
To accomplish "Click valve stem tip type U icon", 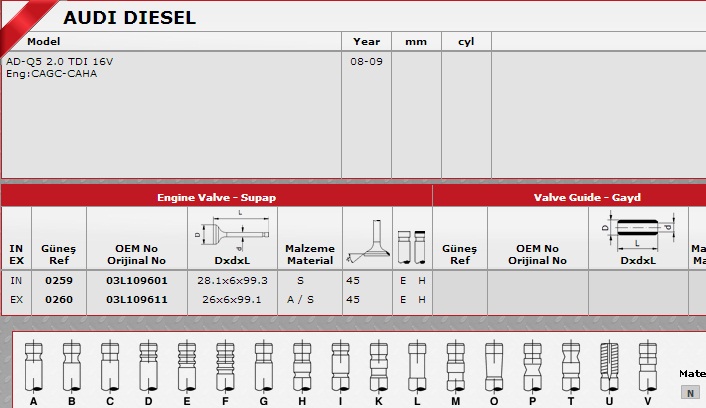I will pos(609,367).
